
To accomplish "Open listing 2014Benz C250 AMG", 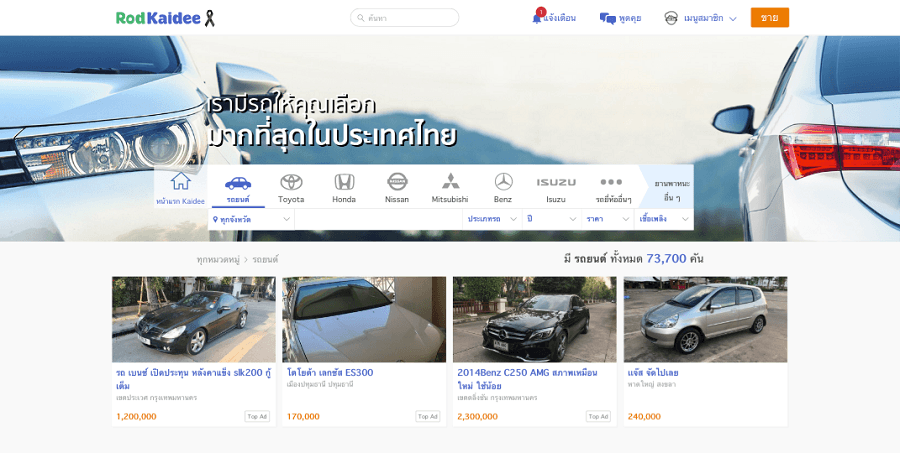I will 527,379.
